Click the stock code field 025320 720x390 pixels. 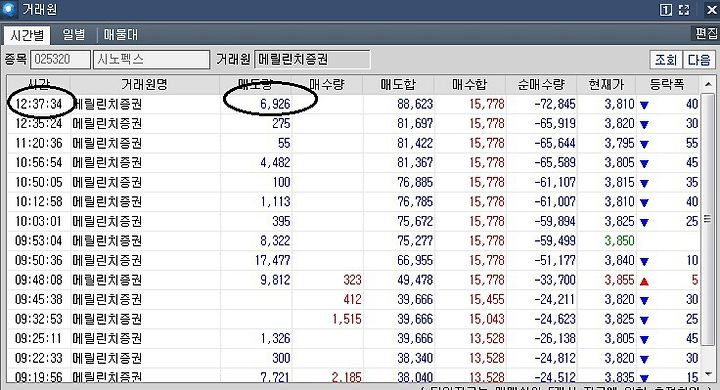tap(60, 60)
